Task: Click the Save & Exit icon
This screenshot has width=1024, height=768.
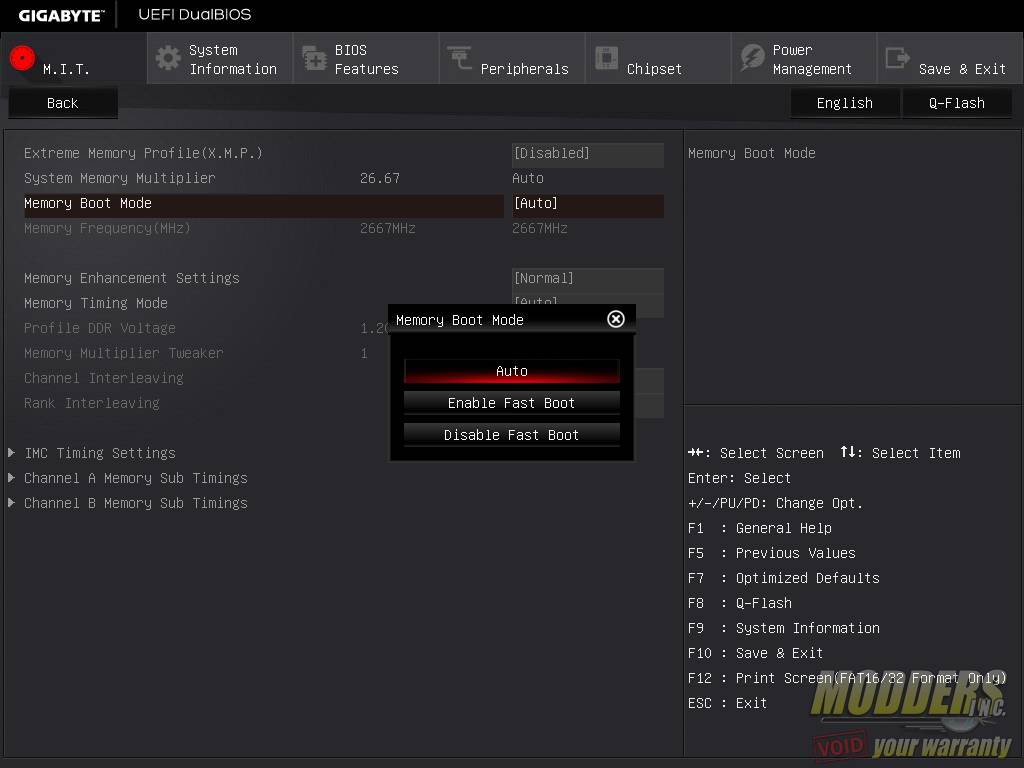Action: 898,58
